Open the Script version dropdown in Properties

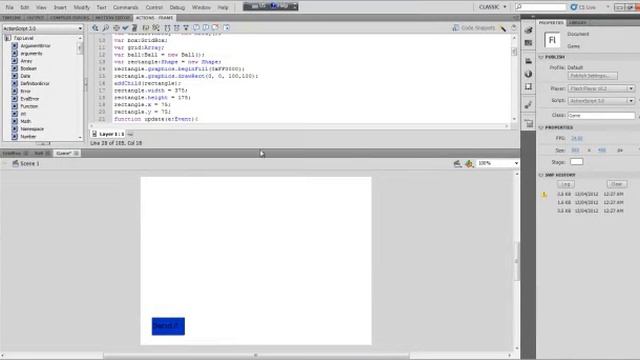(601, 100)
